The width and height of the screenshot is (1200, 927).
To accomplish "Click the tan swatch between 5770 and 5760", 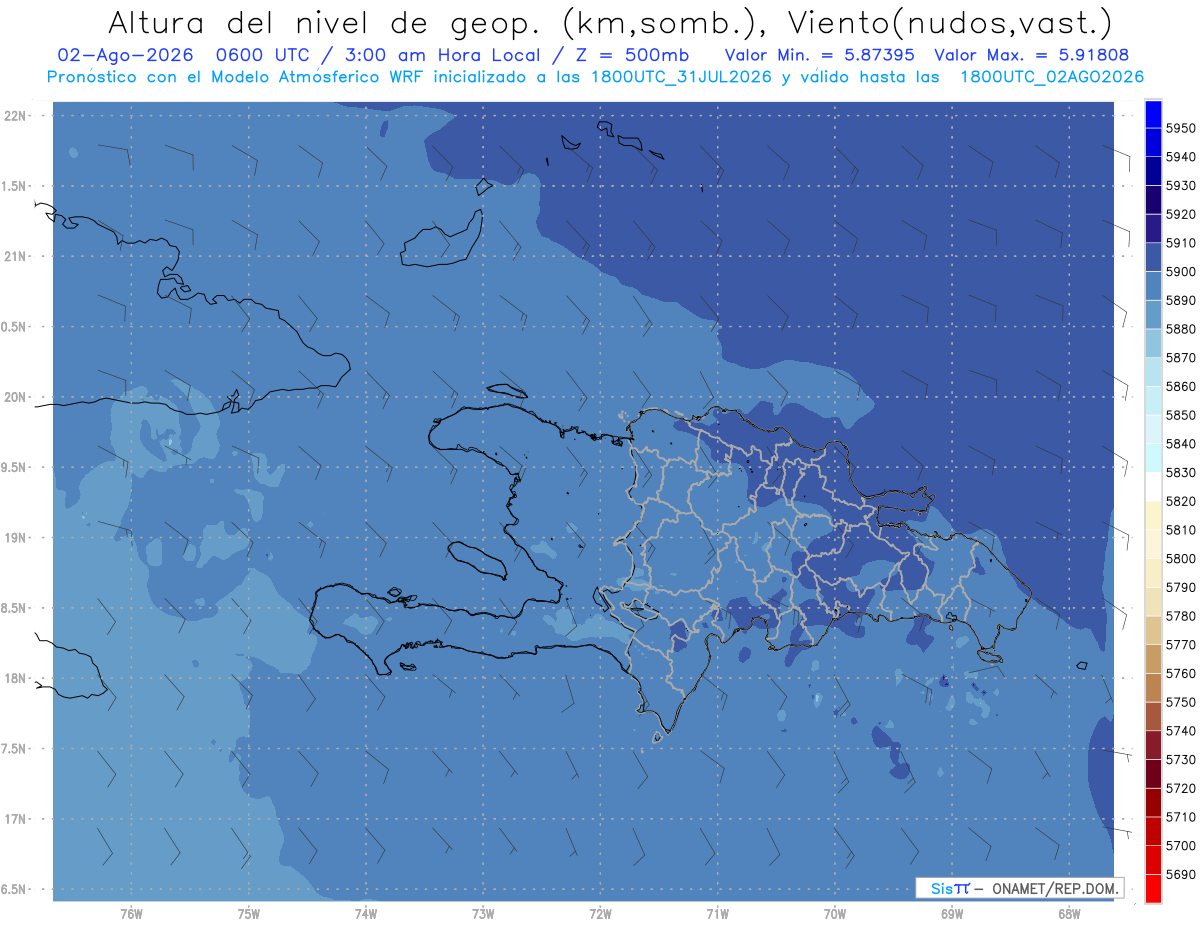I will click(1152, 659).
